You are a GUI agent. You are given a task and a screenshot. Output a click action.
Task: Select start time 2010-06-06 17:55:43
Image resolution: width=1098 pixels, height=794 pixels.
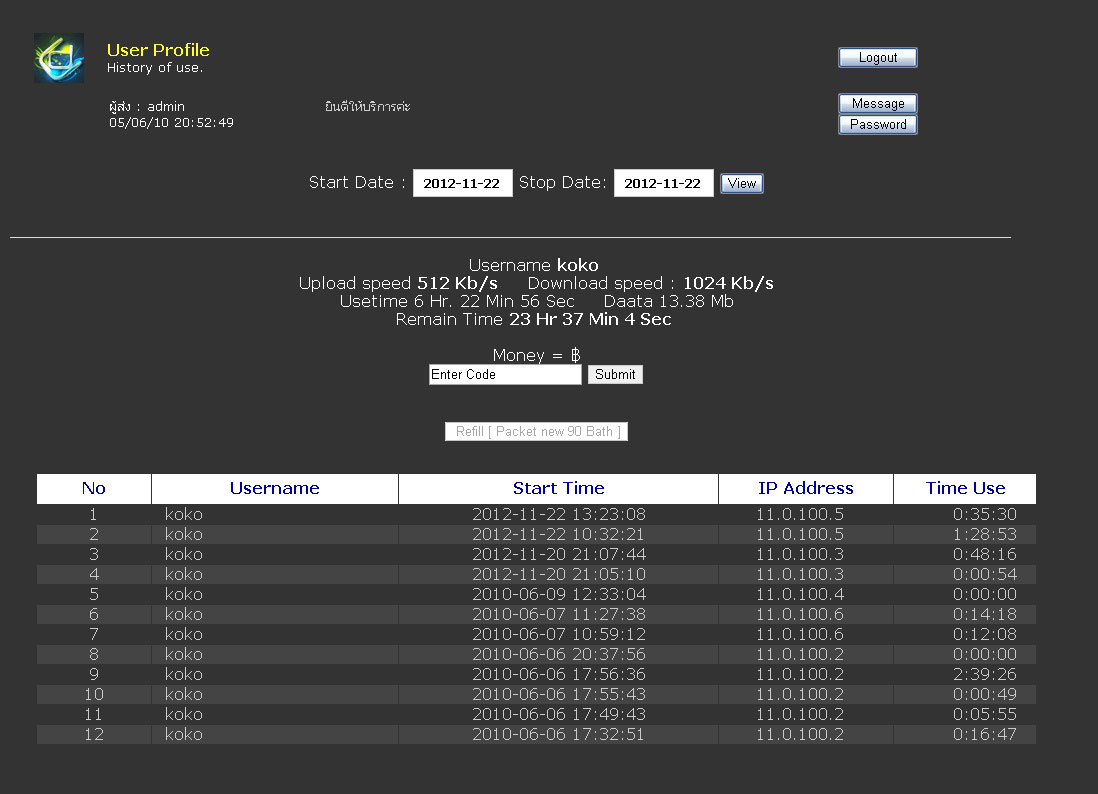click(x=558, y=694)
